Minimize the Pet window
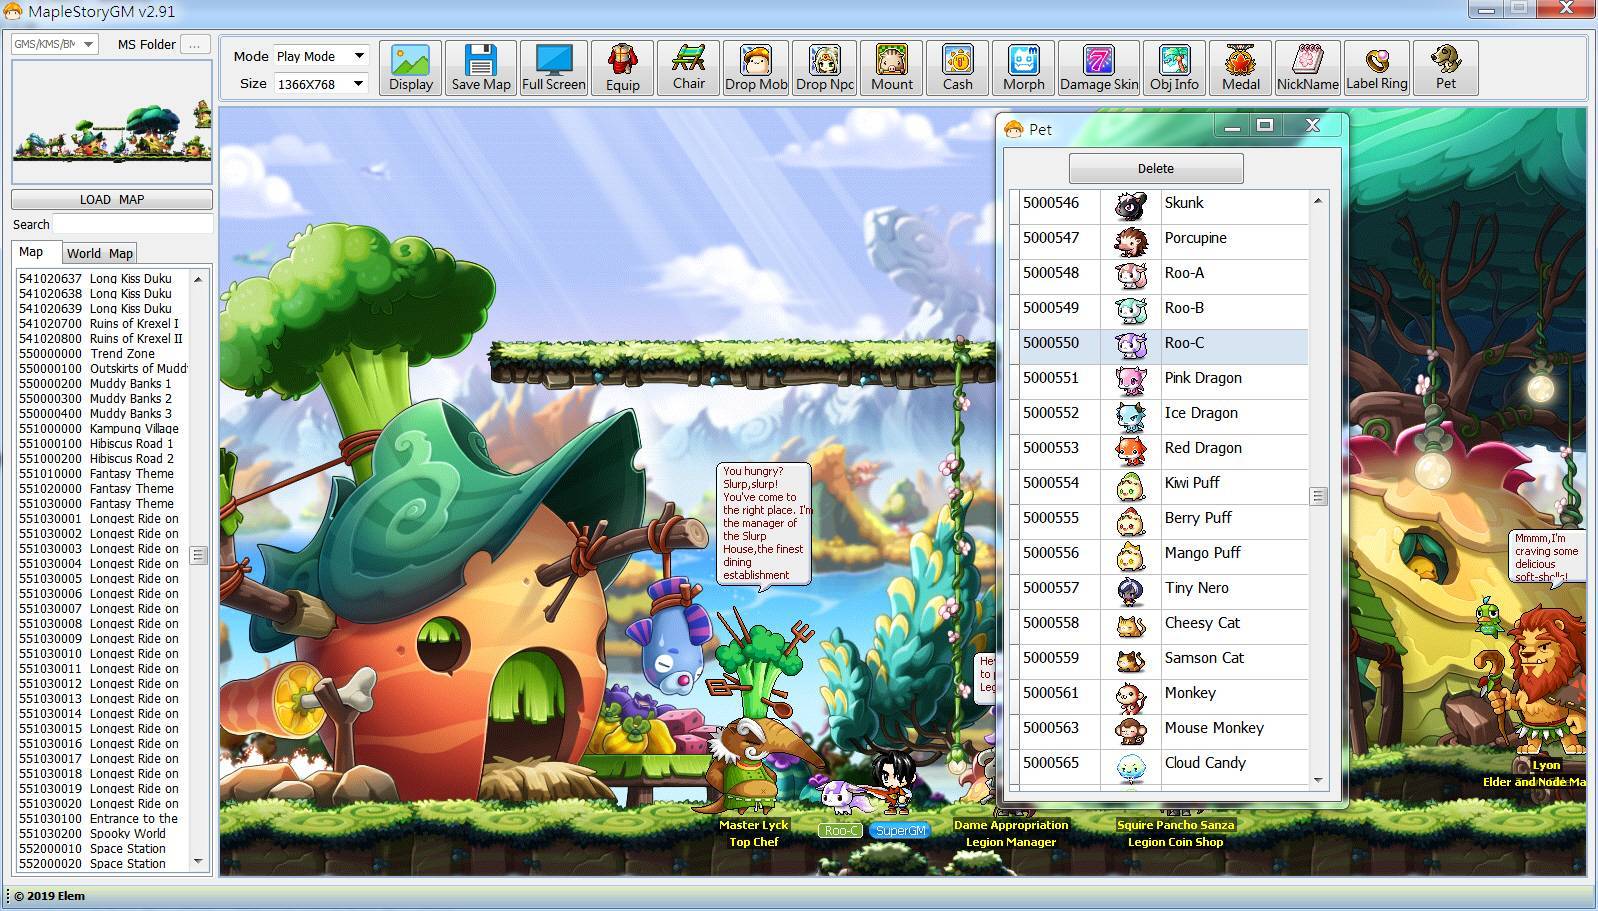The width and height of the screenshot is (1598, 911). click(x=1232, y=125)
